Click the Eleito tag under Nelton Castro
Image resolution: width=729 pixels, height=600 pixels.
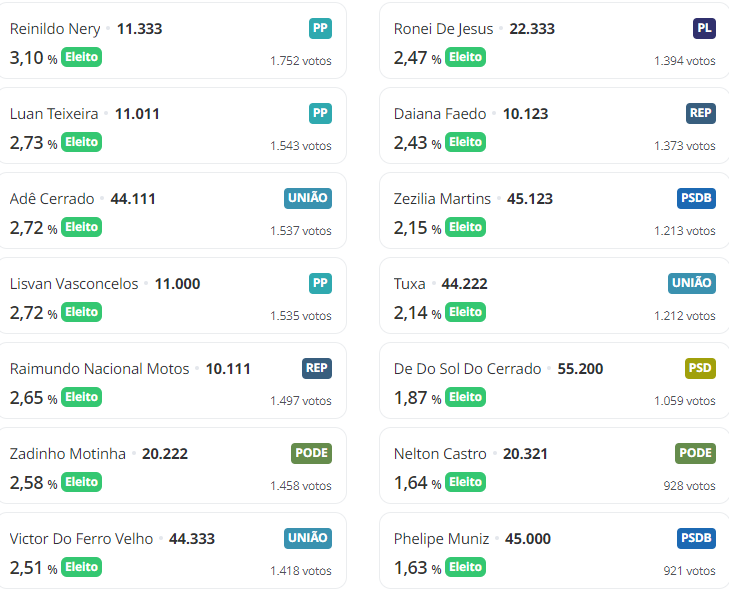click(x=466, y=482)
